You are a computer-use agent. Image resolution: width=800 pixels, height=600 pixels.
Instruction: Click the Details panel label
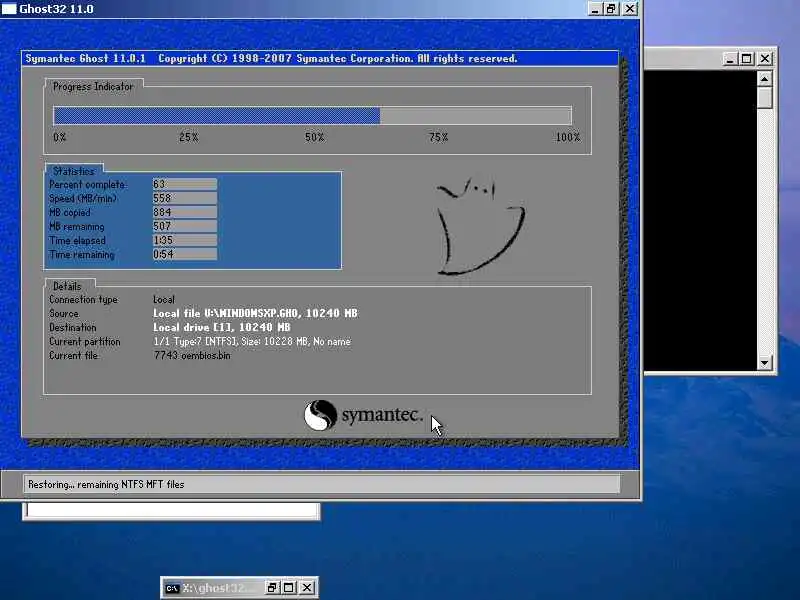point(67,286)
